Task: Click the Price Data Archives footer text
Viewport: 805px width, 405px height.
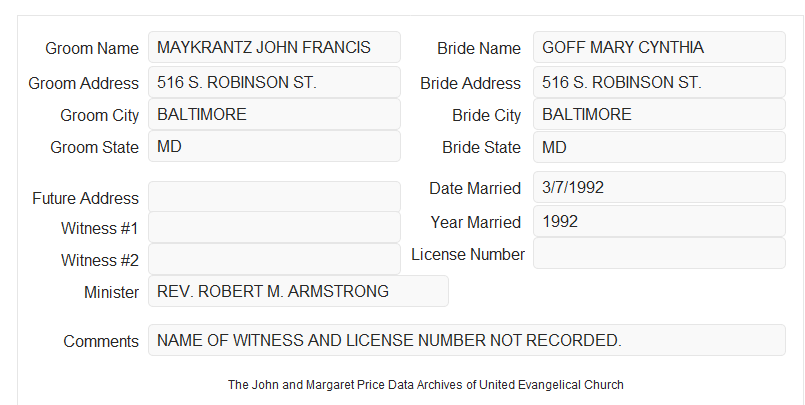Action: 426,384
